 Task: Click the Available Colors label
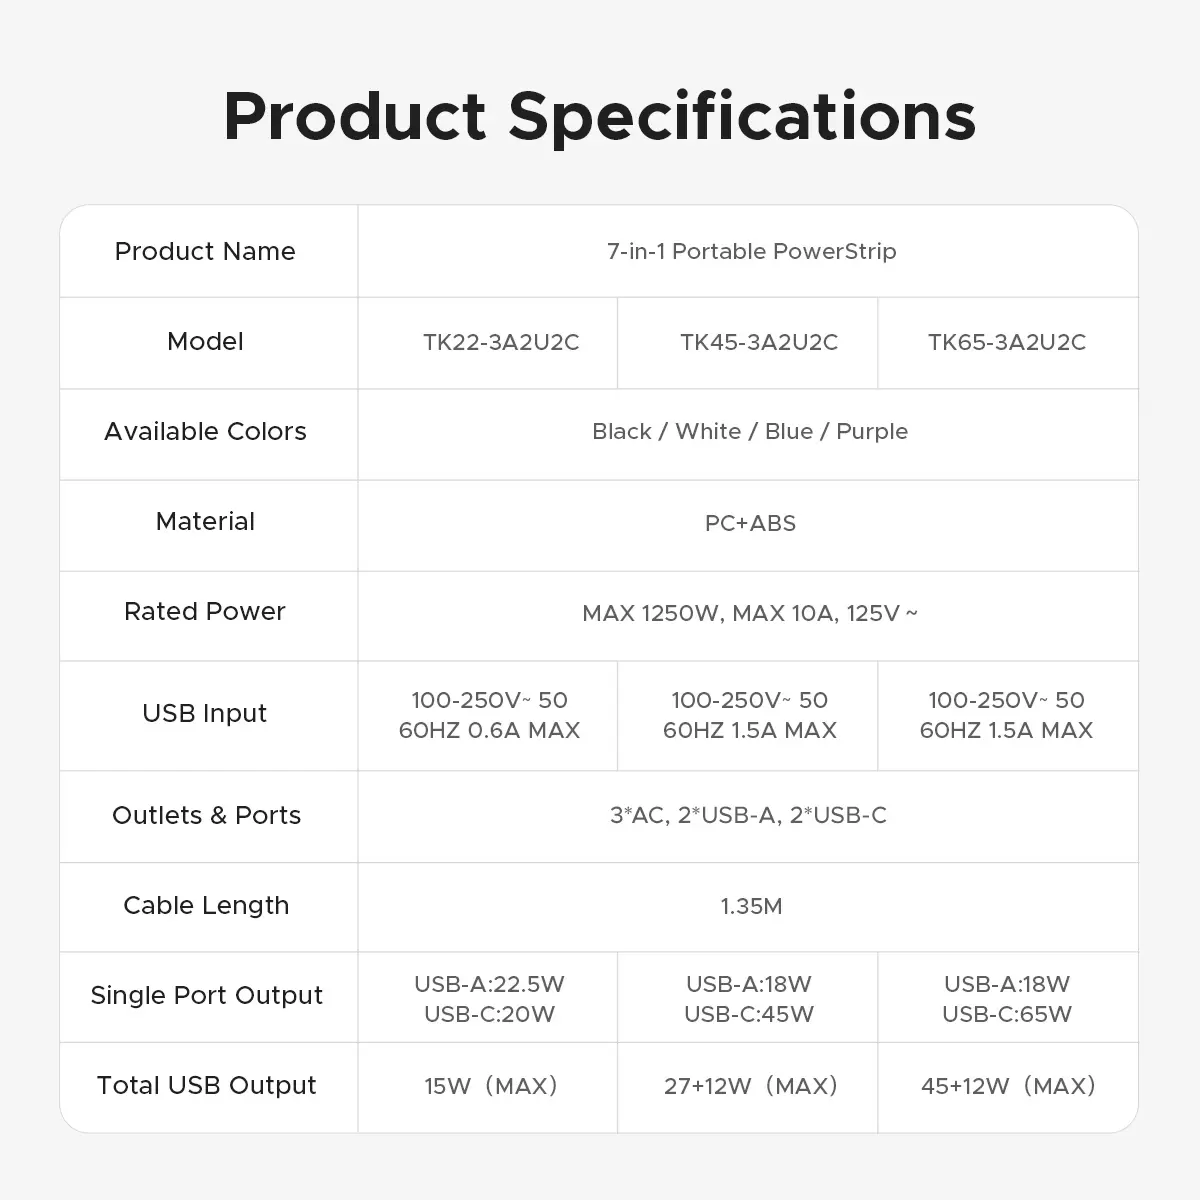pos(205,431)
